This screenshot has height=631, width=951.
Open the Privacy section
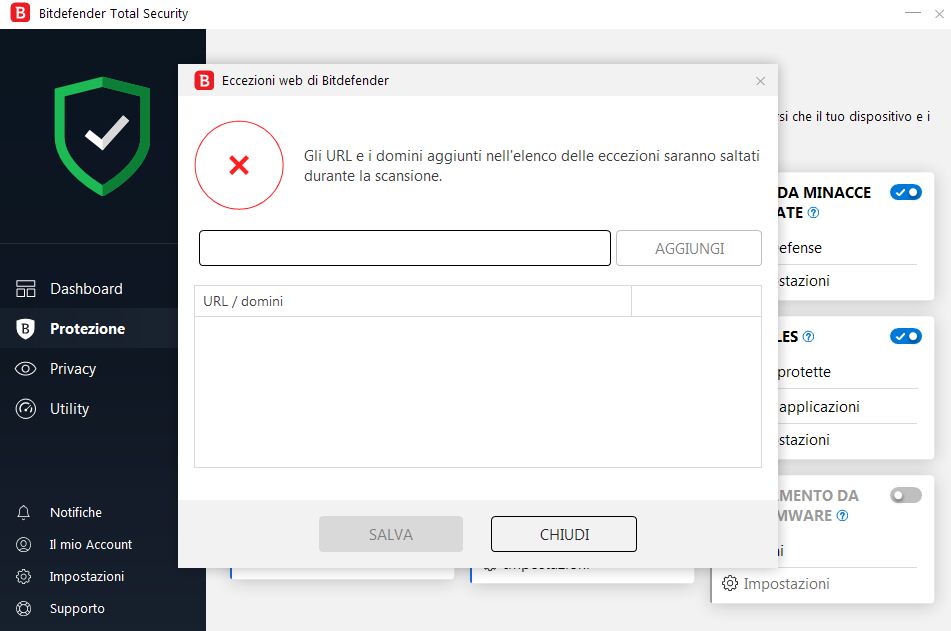[x=73, y=369]
